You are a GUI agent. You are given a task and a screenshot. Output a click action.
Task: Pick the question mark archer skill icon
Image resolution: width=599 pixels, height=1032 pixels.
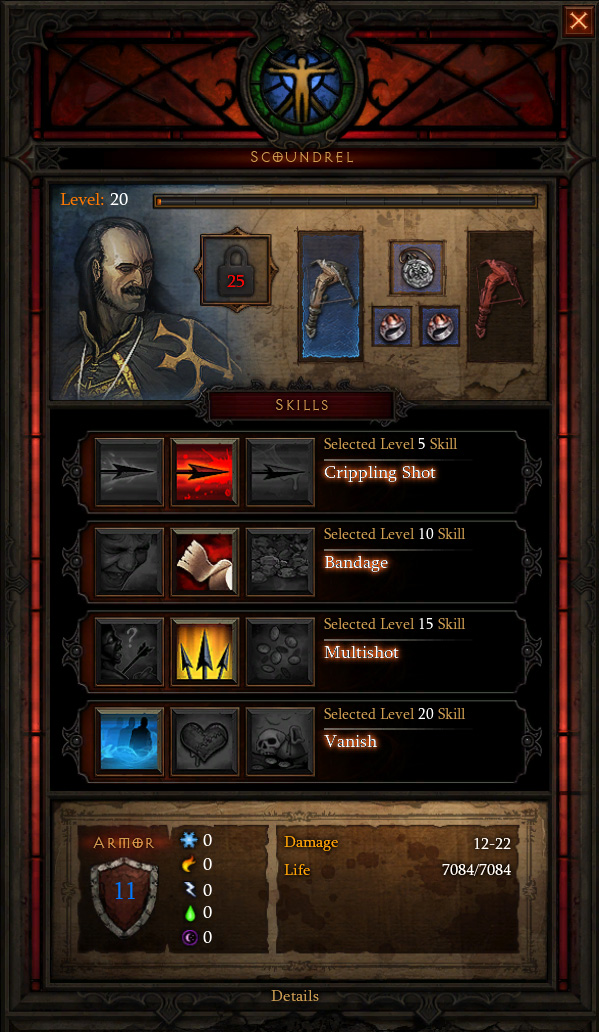pyautogui.click(x=129, y=652)
